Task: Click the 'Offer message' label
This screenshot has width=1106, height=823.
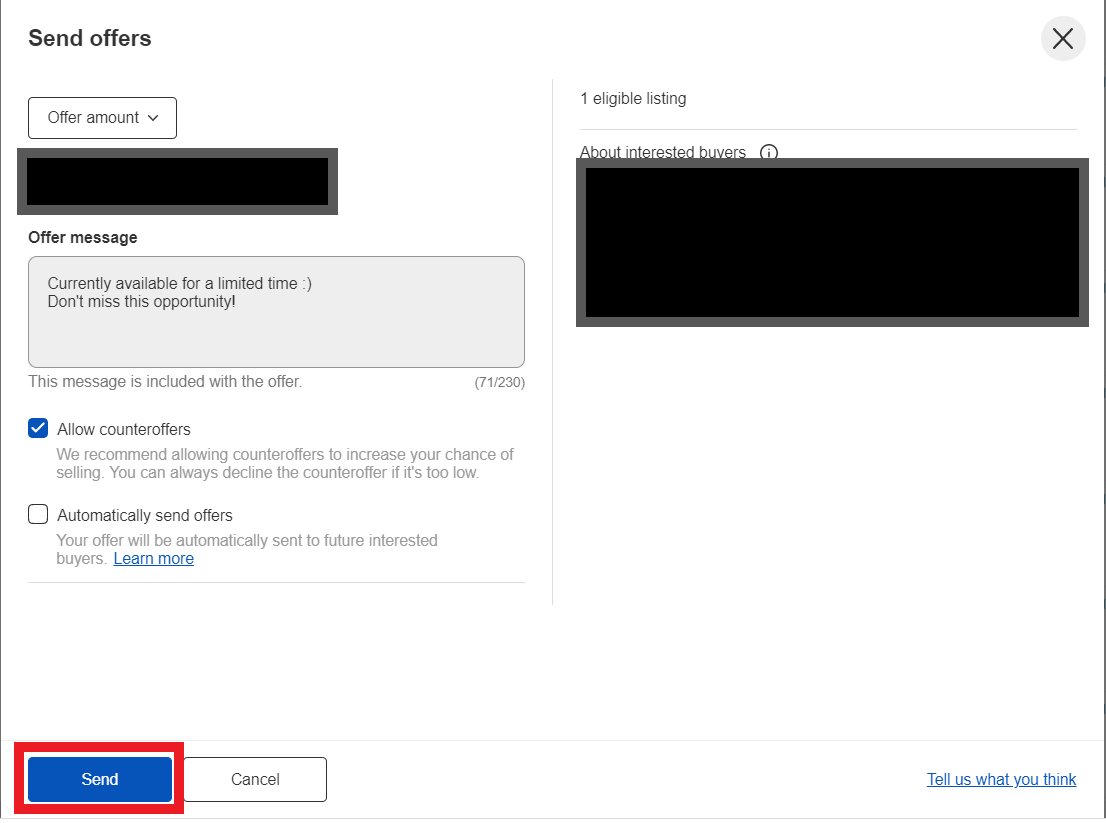Action: click(x=83, y=238)
